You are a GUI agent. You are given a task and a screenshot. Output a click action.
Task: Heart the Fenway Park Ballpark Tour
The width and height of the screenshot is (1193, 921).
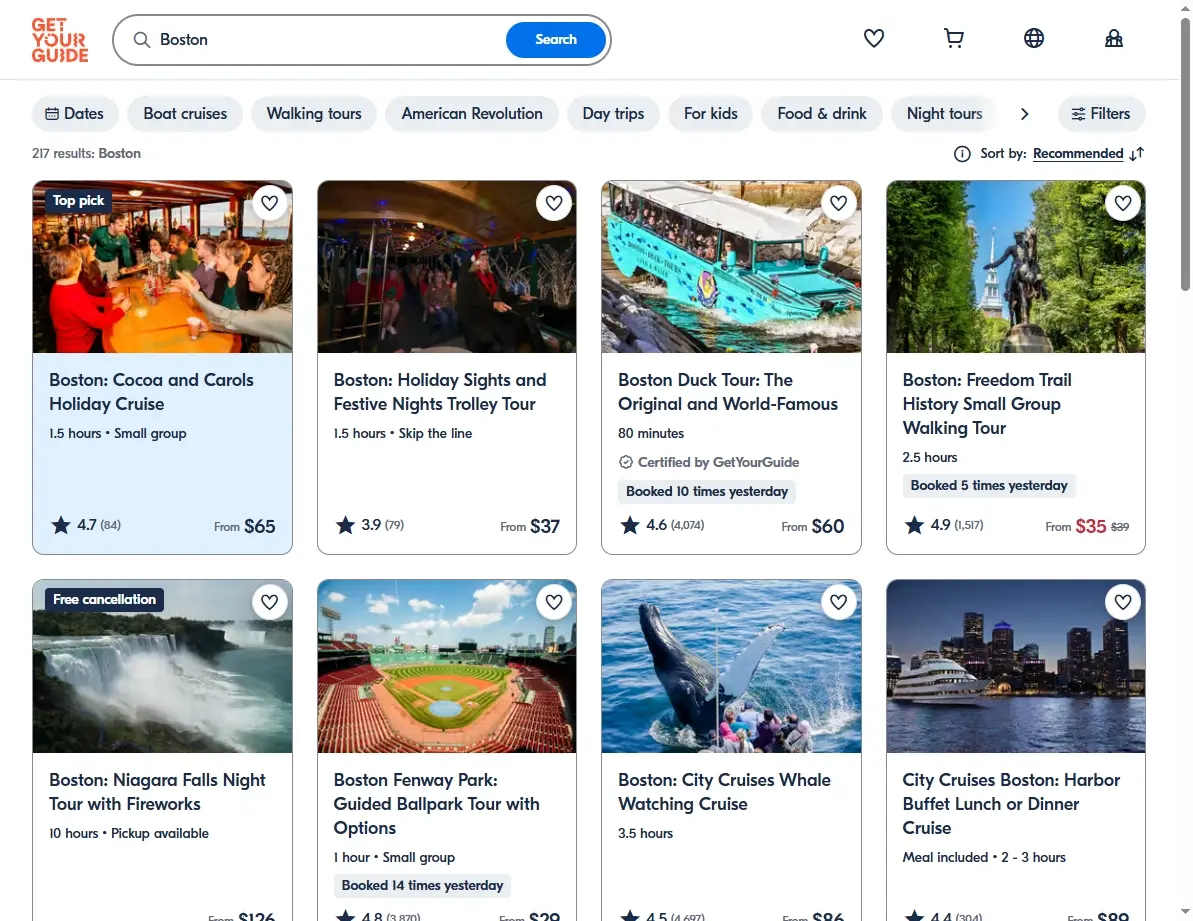point(554,602)
